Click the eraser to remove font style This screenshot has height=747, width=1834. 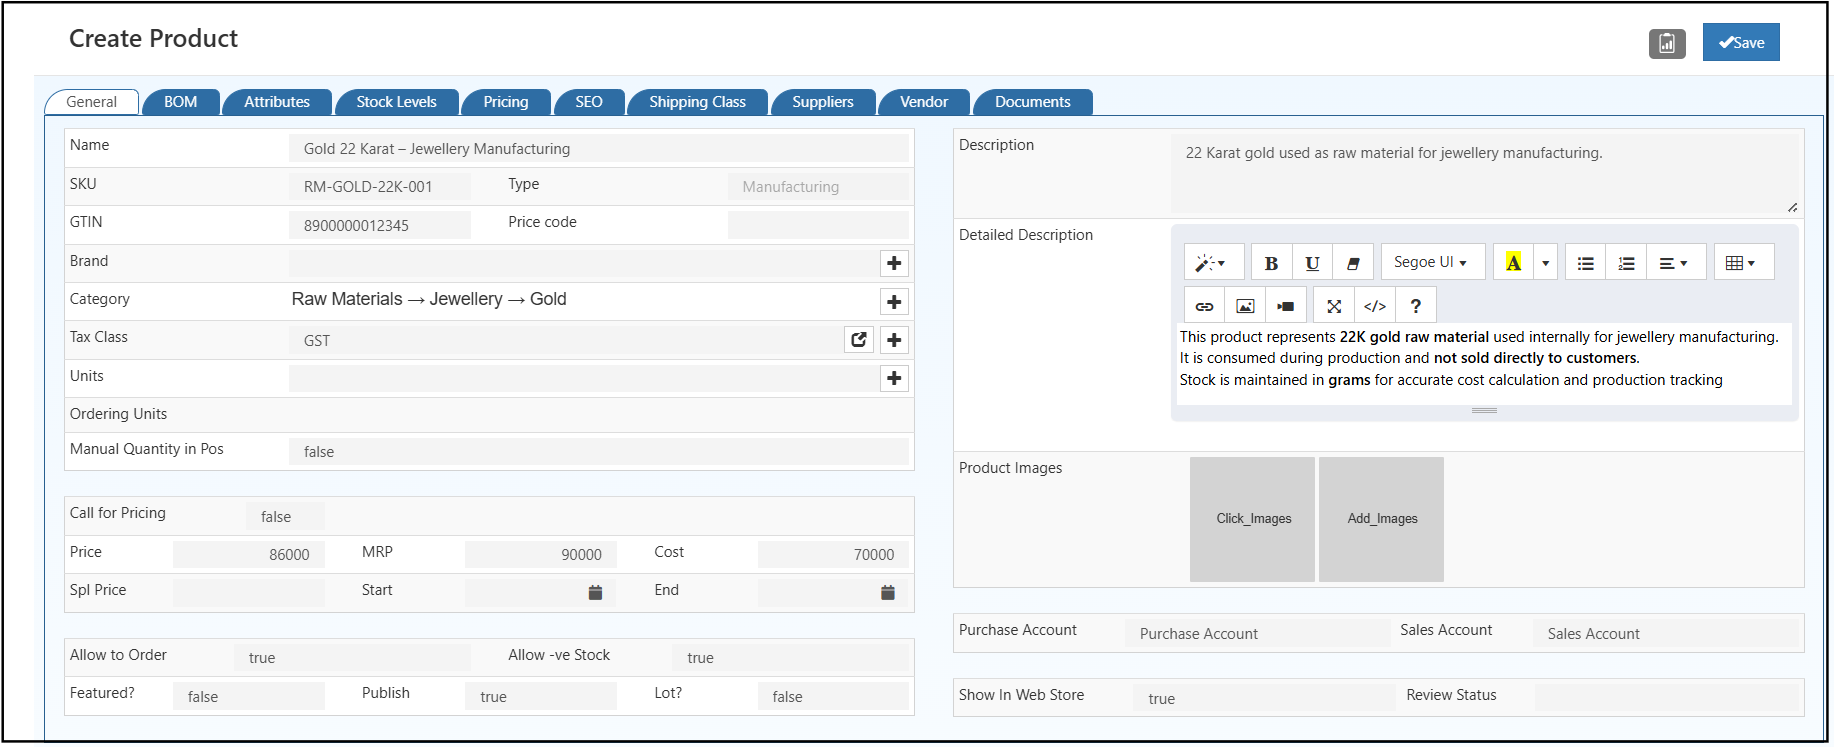[1353, 263]
